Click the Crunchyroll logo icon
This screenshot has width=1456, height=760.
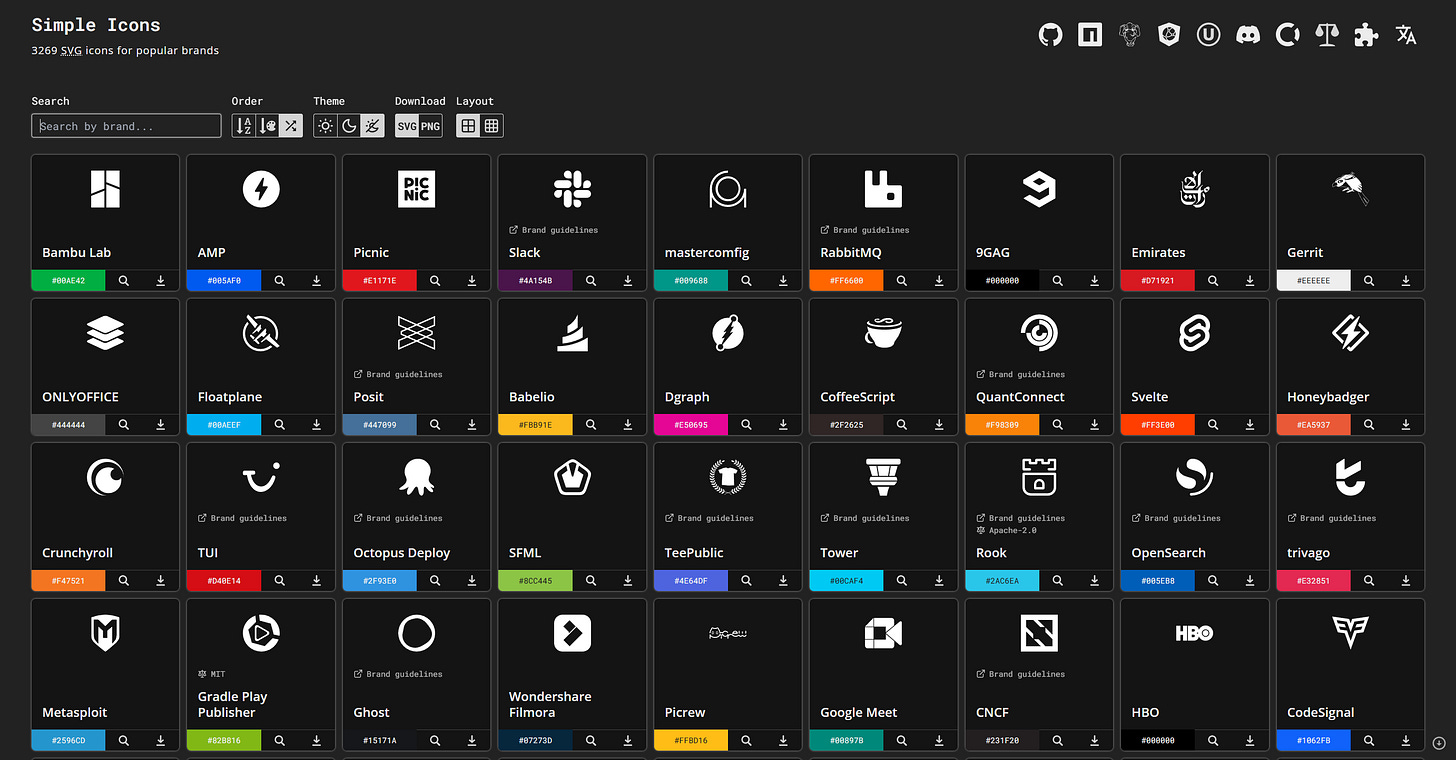pyautogui.click(x=105, y=477)
